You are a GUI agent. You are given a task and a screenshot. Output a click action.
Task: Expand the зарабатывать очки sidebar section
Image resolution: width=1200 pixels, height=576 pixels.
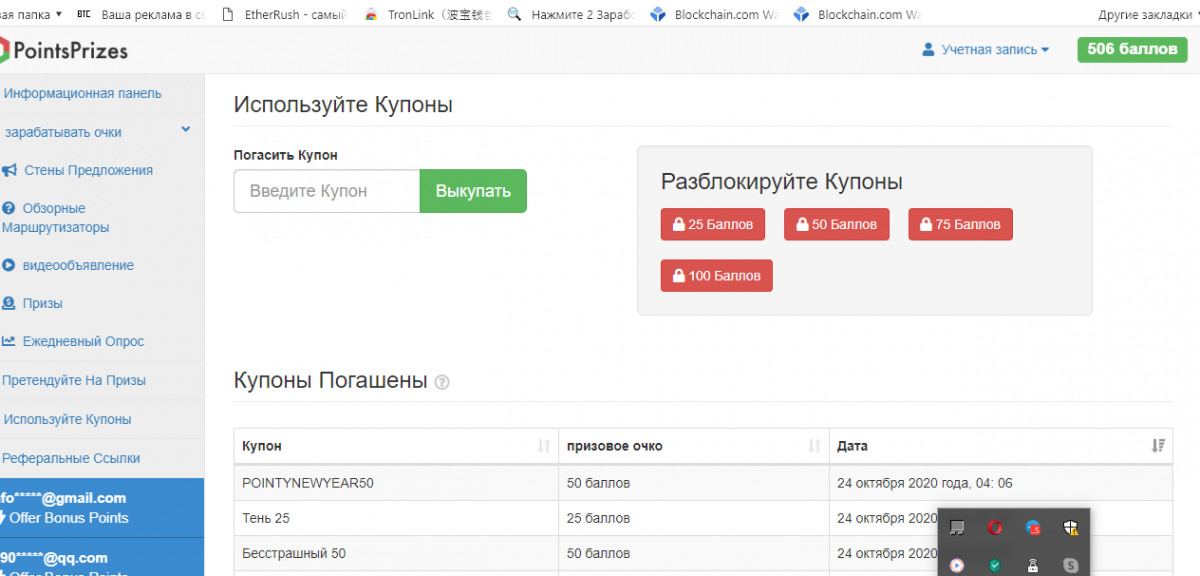(186, 130)
